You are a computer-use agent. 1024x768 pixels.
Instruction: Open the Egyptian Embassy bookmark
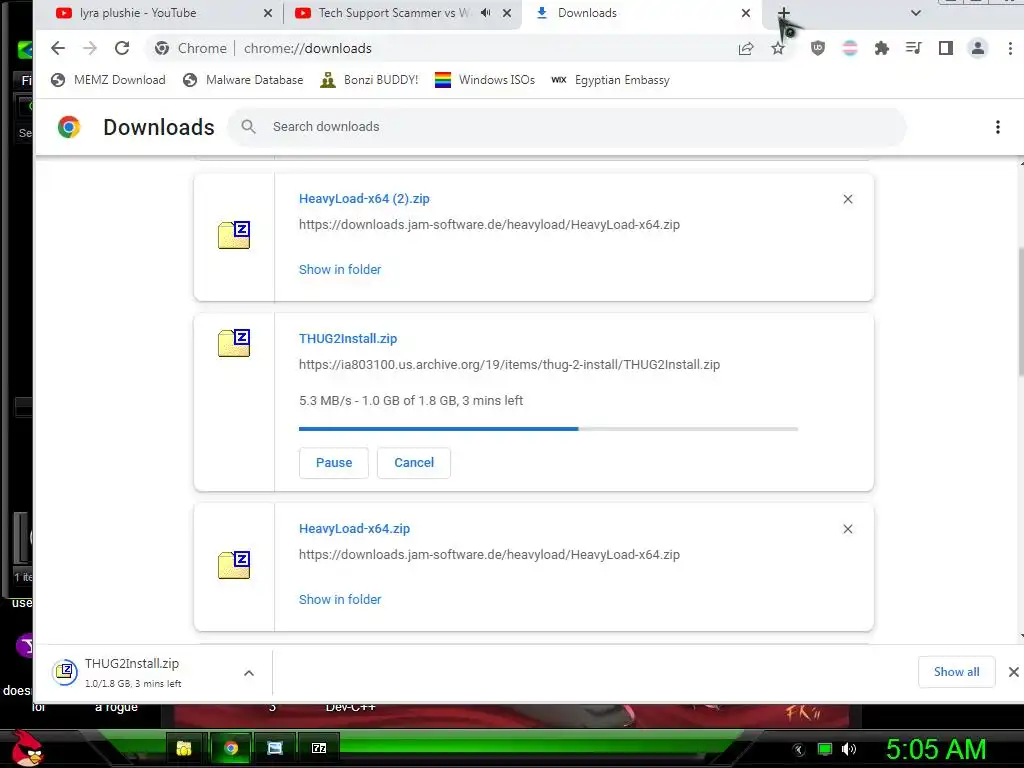coord(611,80)
